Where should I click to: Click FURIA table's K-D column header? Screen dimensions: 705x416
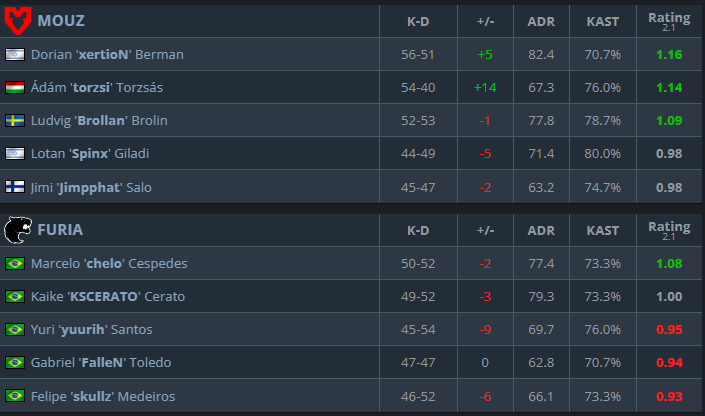418,230
